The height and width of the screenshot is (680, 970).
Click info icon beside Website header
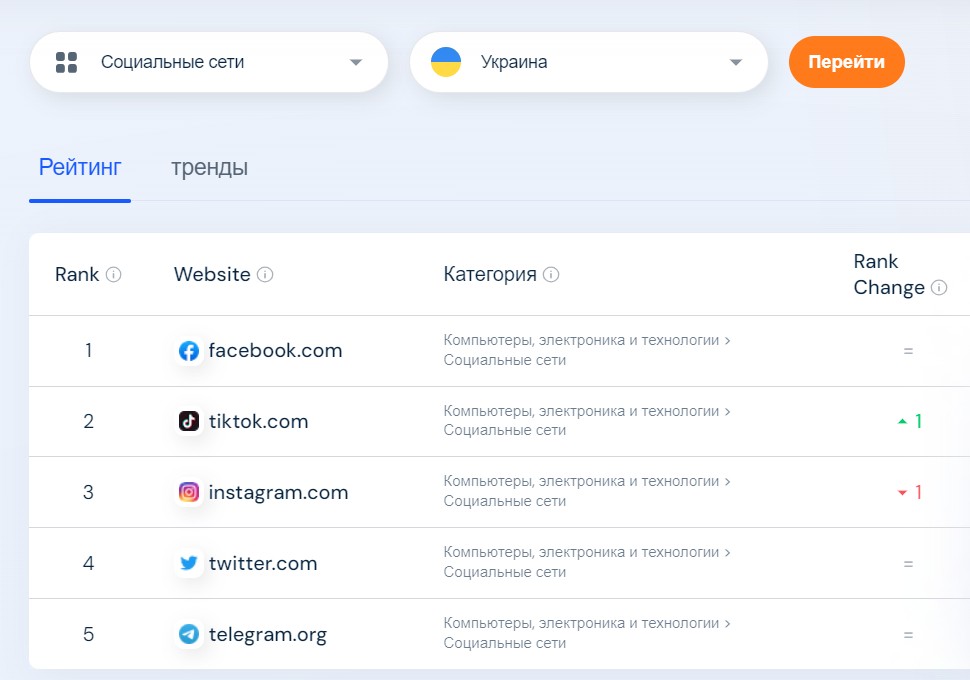pos(265,274)
